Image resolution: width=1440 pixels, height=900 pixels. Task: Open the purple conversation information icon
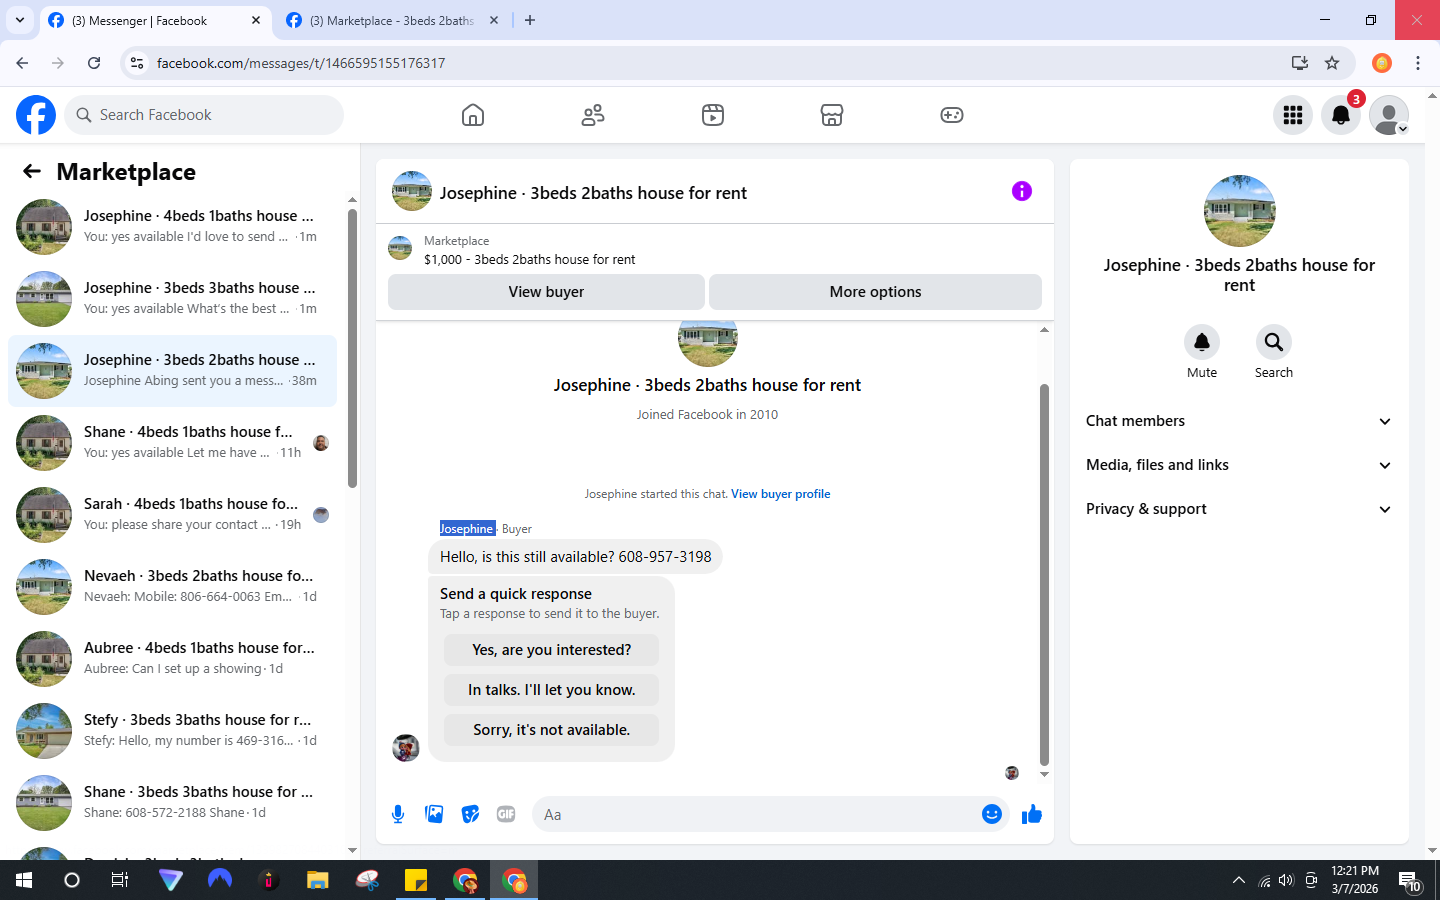point(1022,191)
